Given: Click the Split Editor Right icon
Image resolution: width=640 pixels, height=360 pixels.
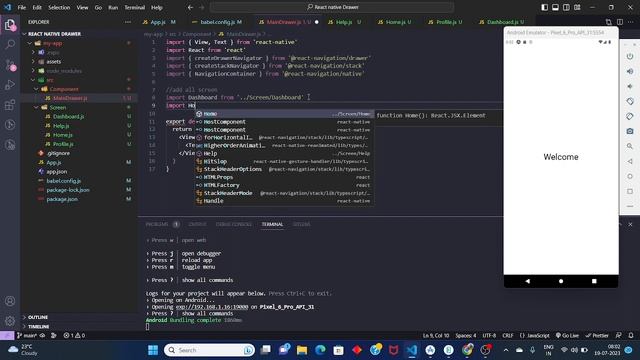Looking at the screenshot, I should [x=620, y=22].
